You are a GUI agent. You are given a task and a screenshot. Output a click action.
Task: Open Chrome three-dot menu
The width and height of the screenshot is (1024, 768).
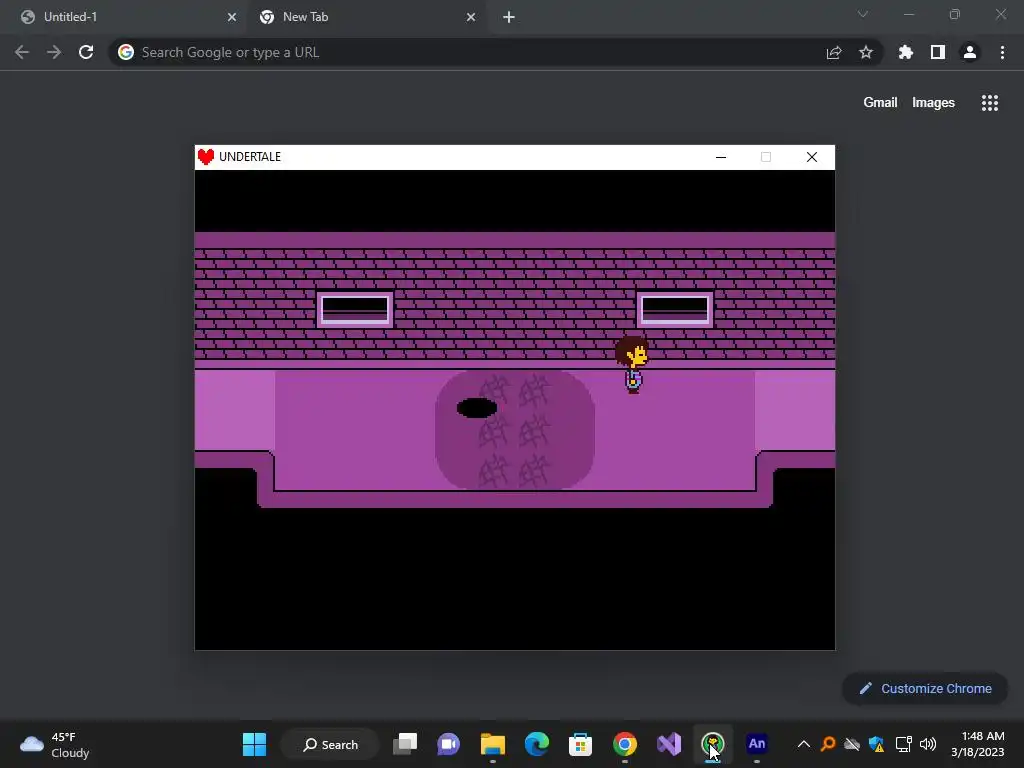[x=1002, y=52]
